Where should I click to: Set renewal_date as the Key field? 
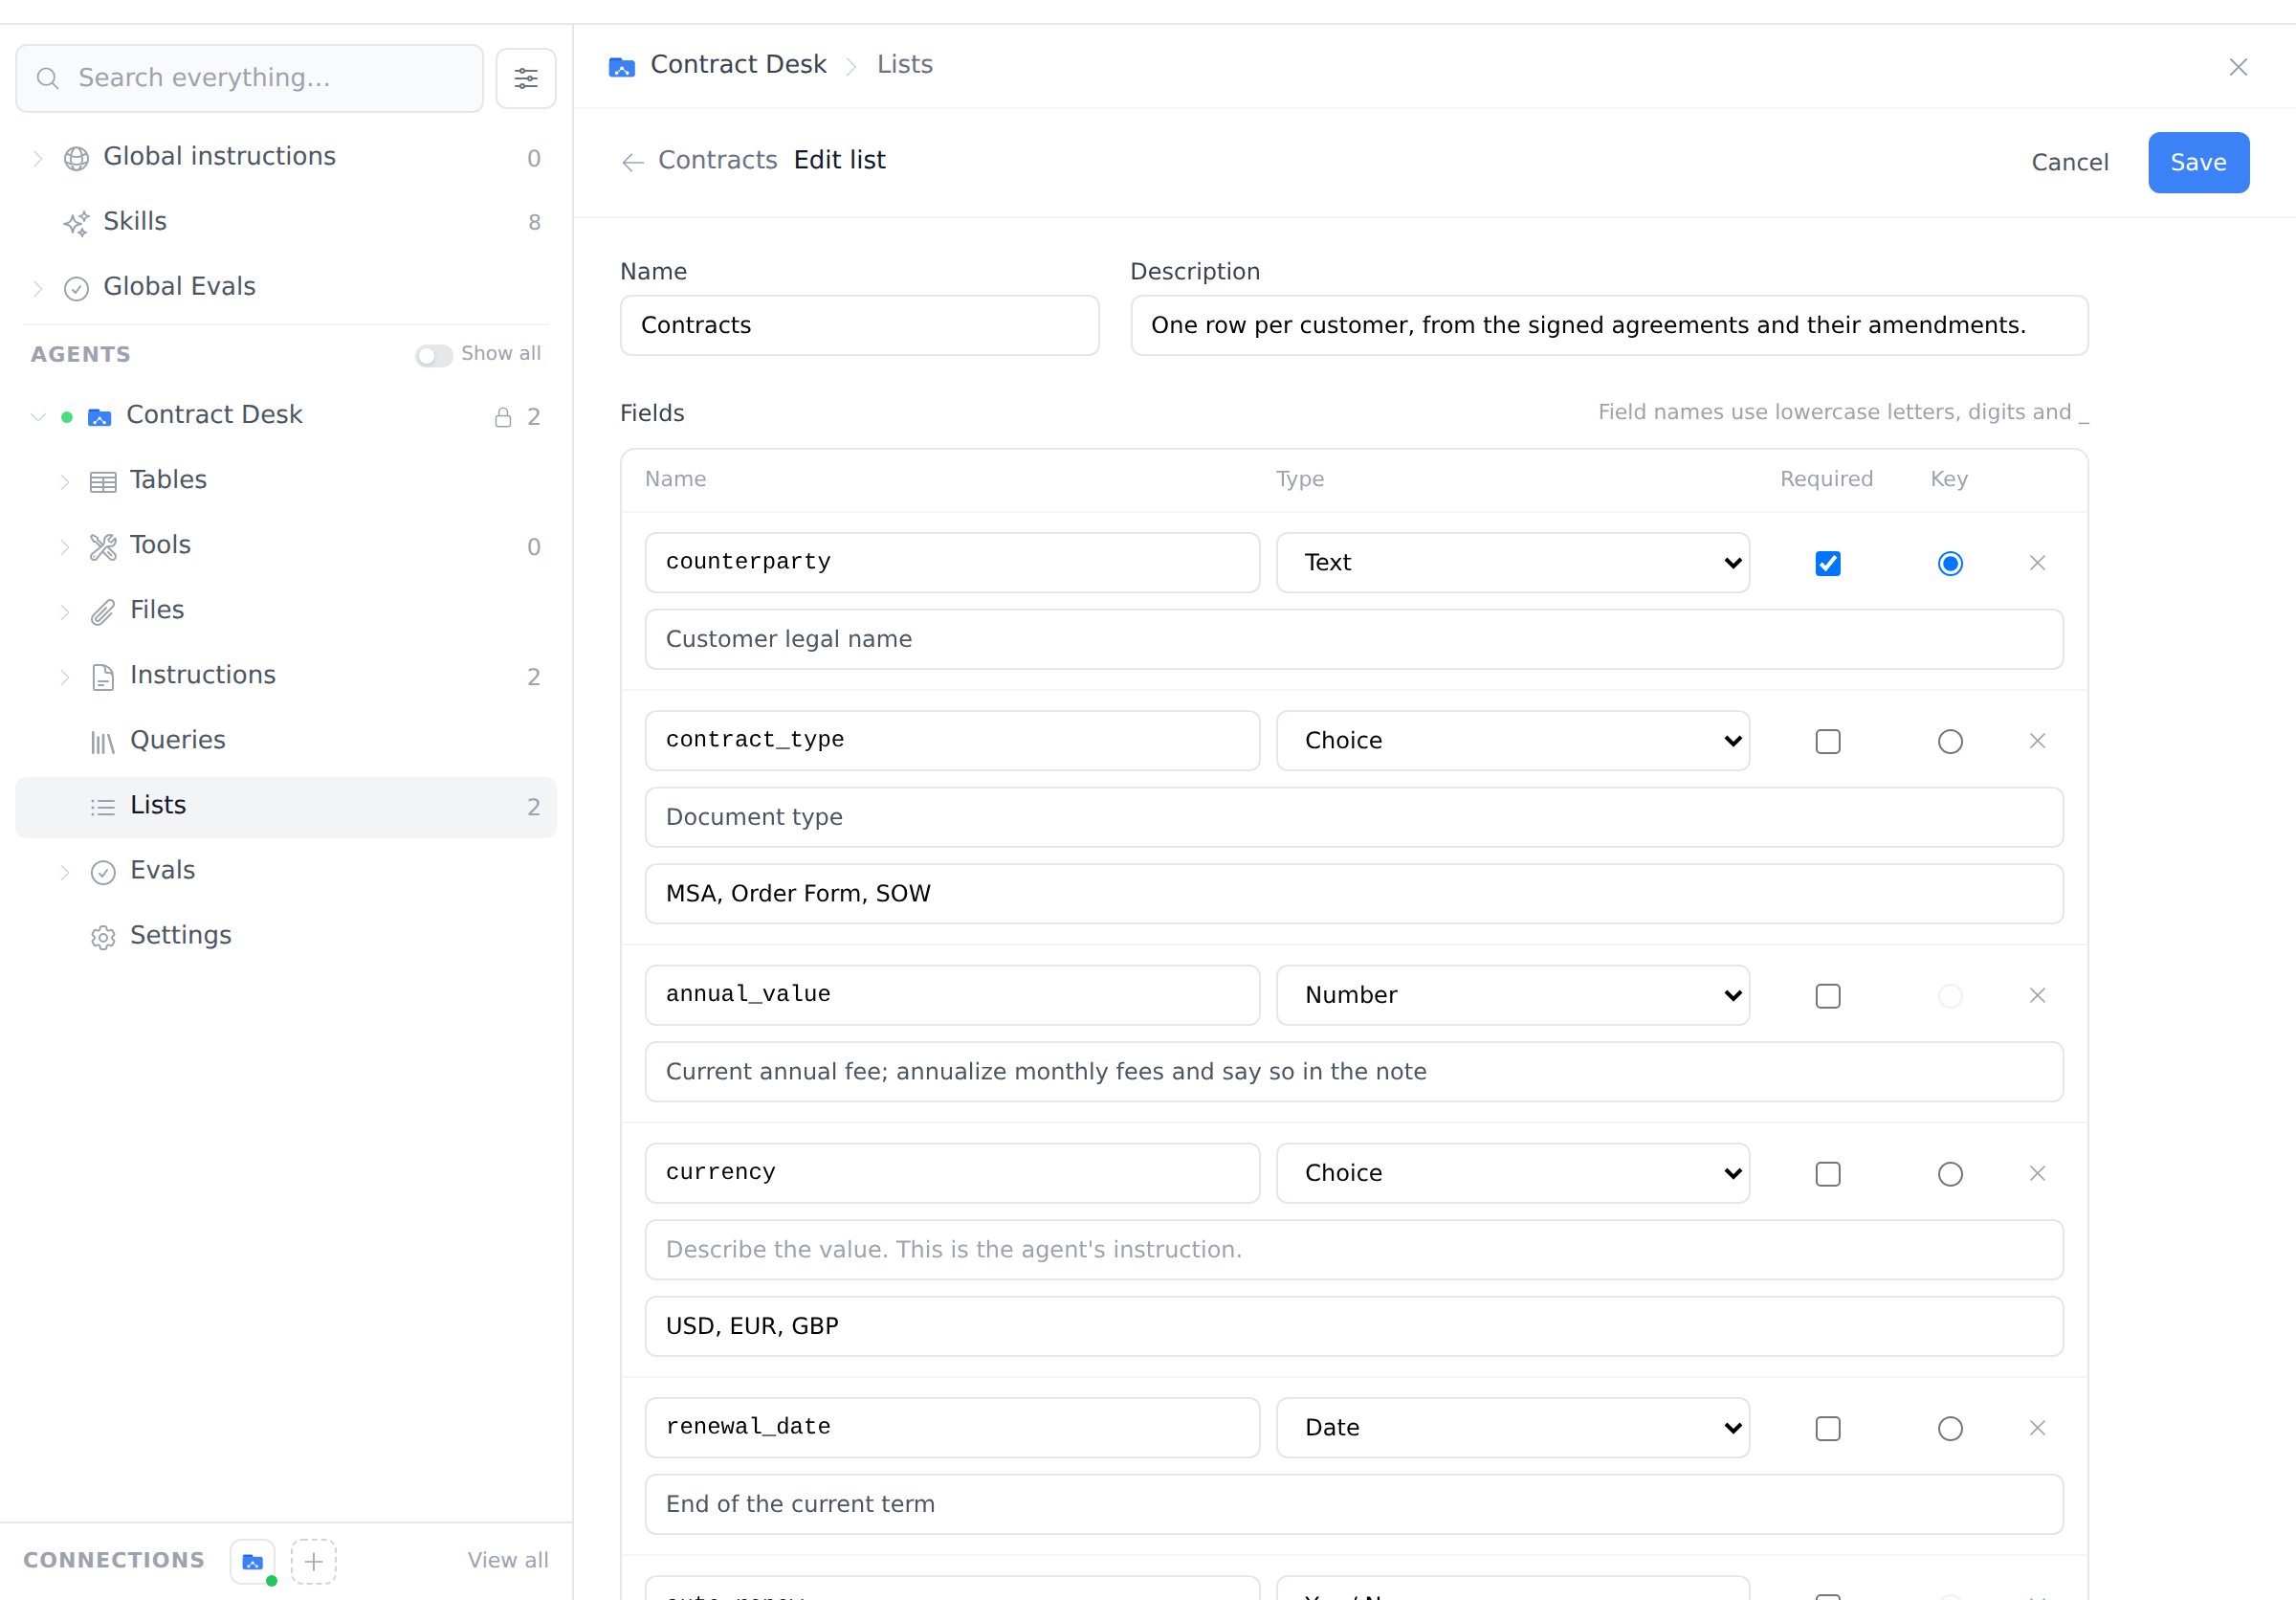pos(1950,1428)
